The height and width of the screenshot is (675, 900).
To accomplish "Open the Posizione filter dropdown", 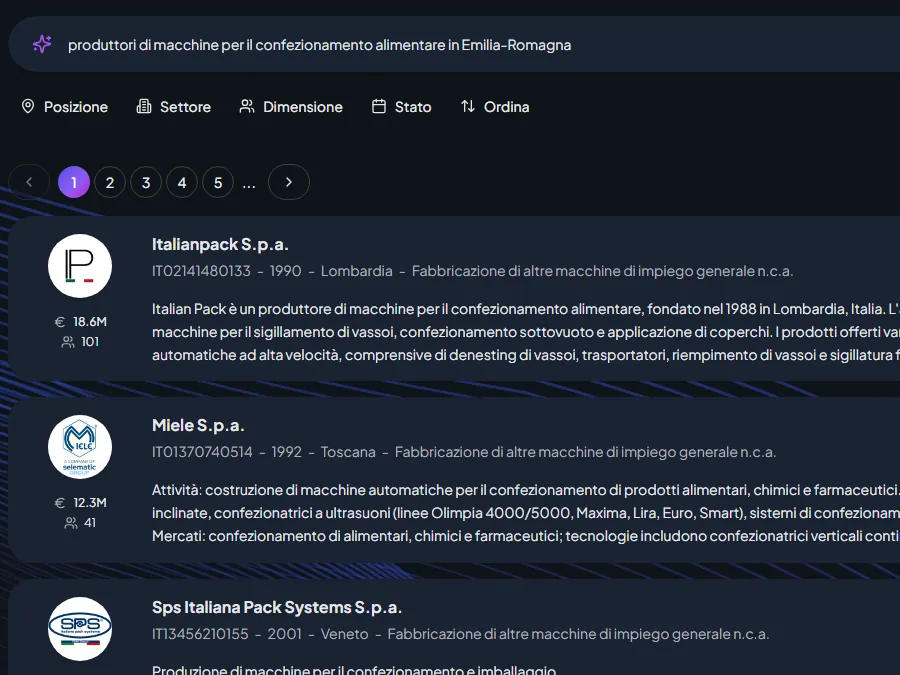I will point(64,107).
